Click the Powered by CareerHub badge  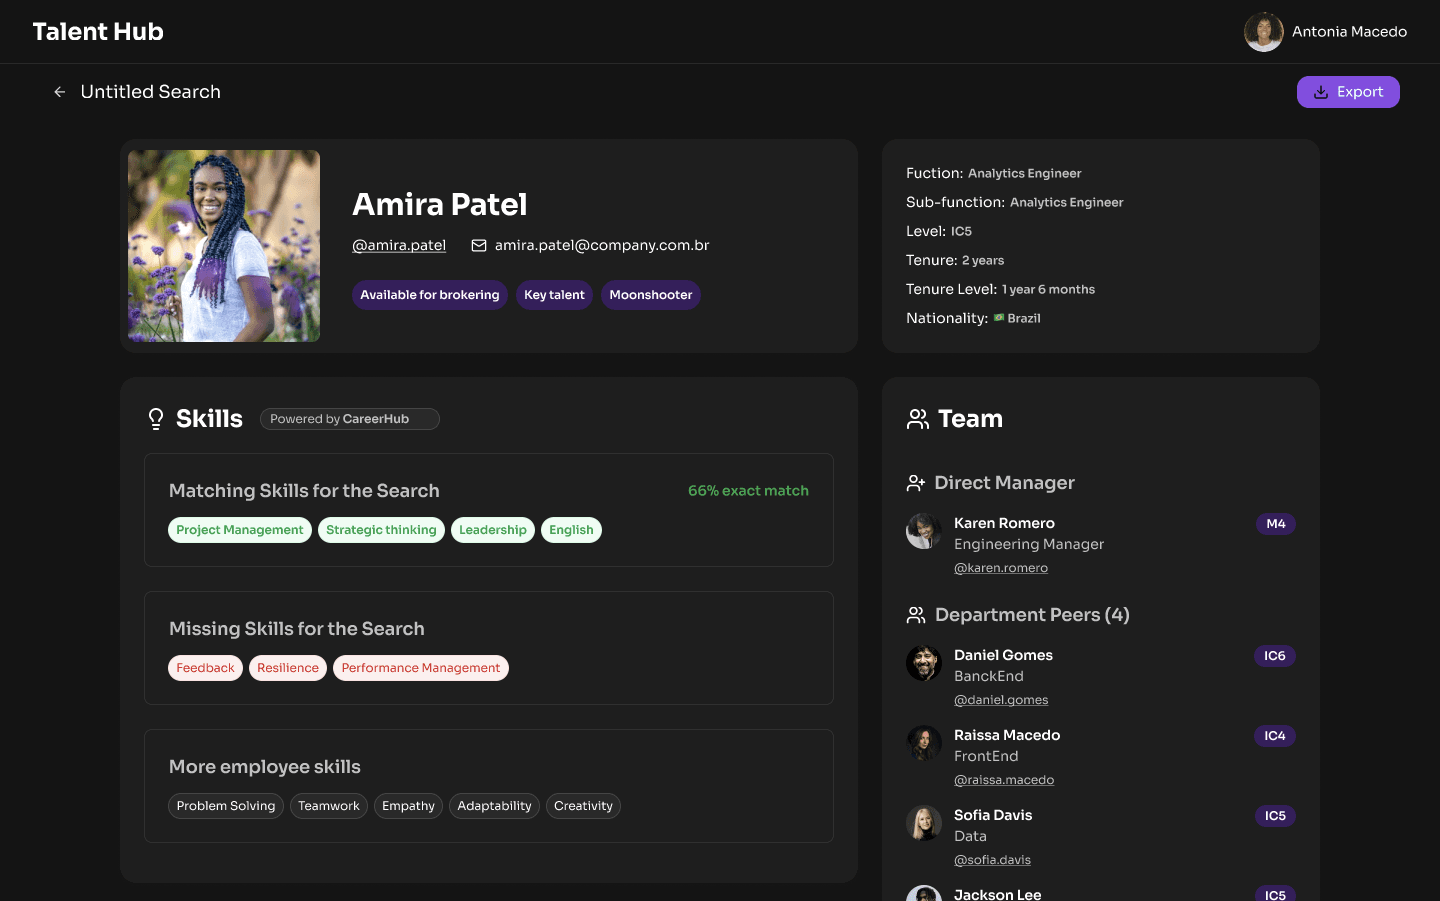click(350, 419)
